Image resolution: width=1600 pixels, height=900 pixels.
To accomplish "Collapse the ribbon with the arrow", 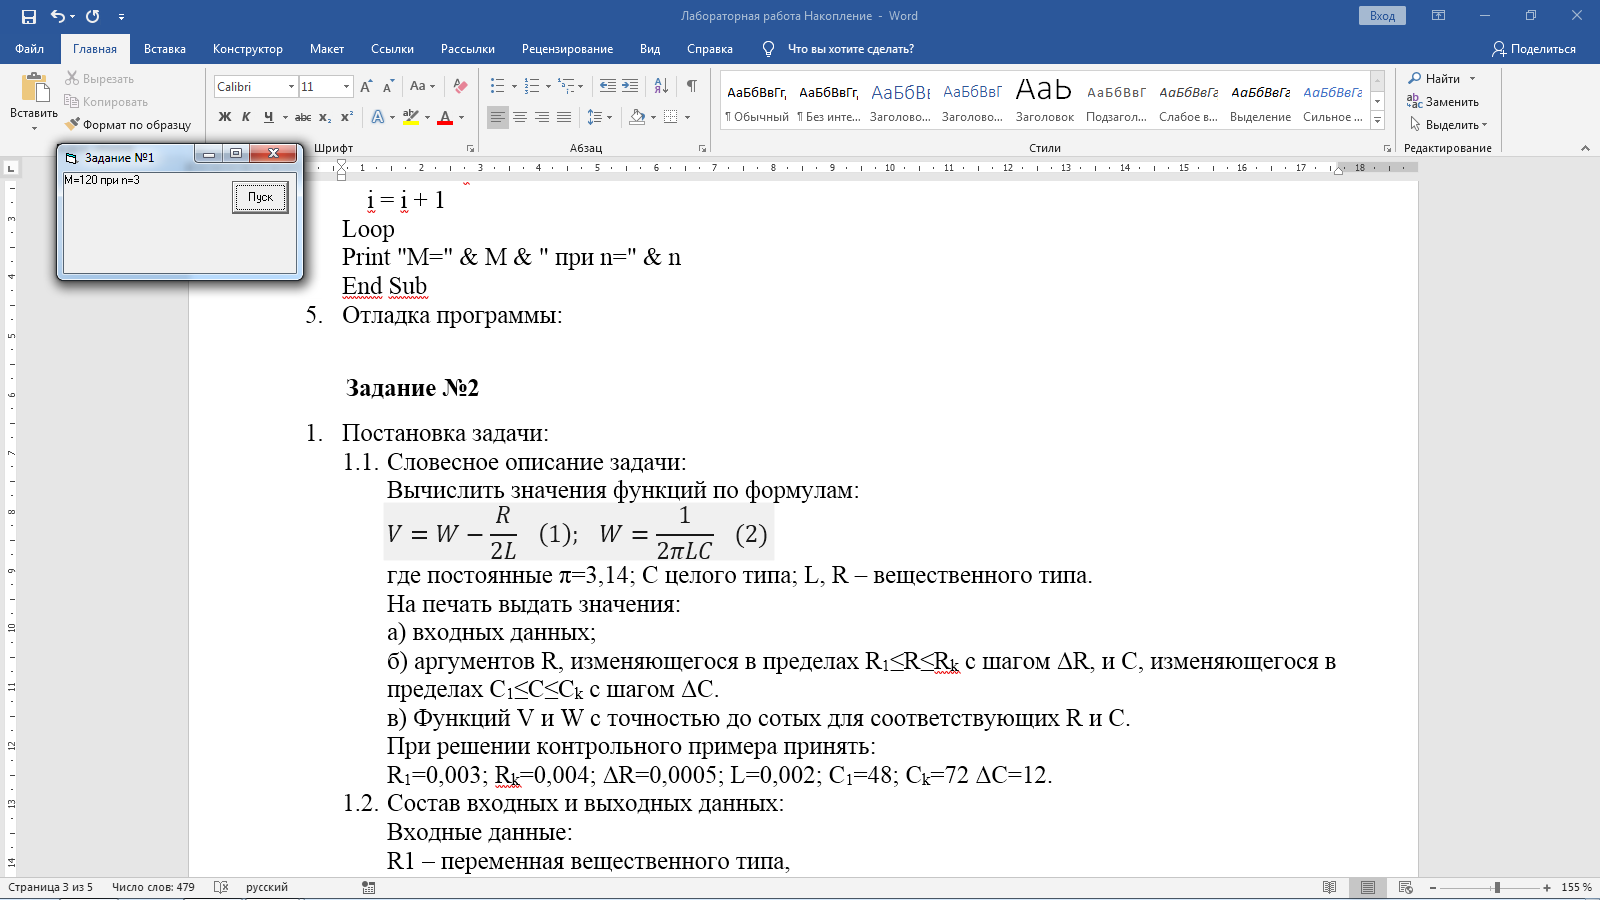I will [1585, 148].
